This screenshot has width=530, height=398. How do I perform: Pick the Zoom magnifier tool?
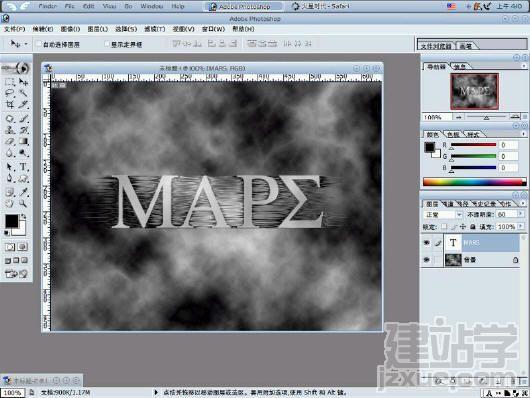click(x=23, y=204)
